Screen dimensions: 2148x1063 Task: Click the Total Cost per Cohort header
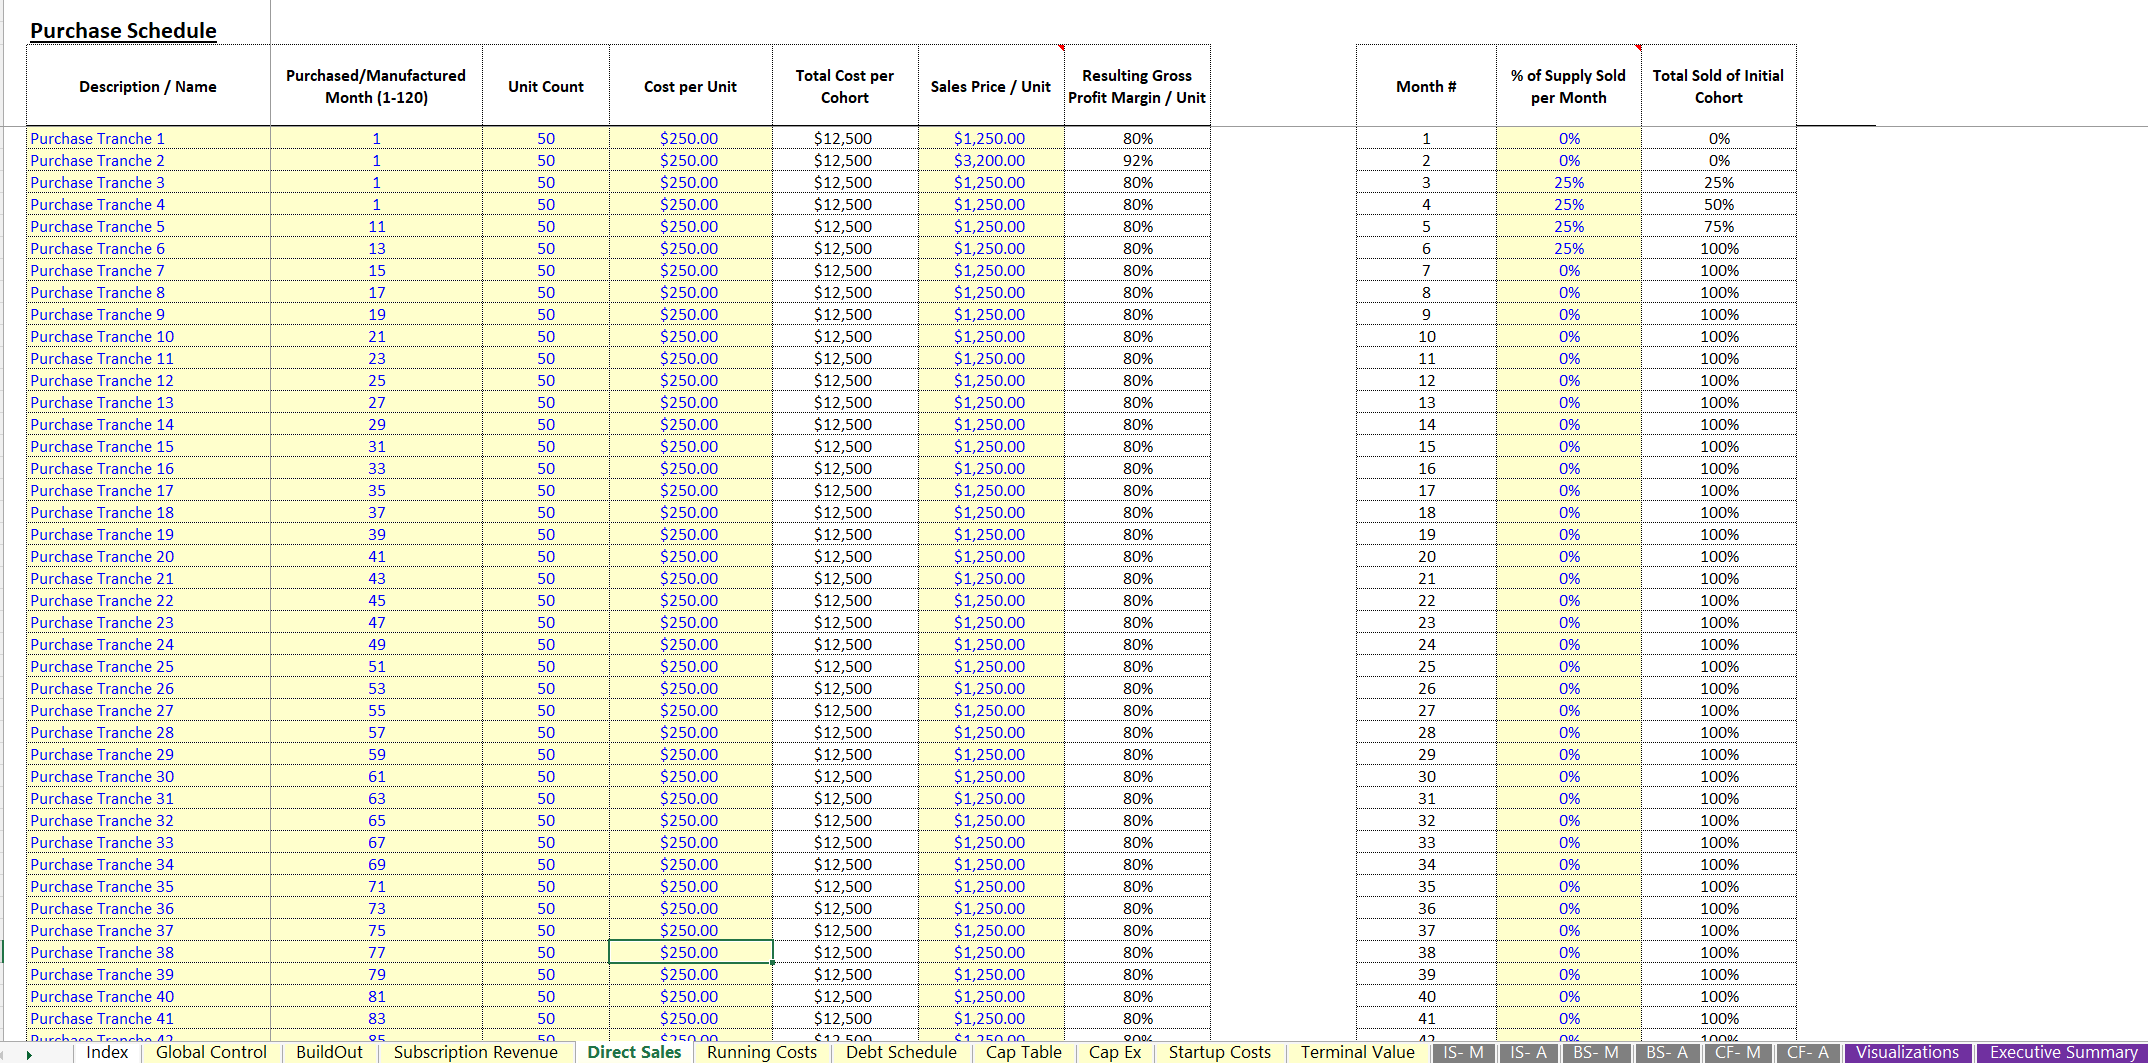tap(845, 86)
